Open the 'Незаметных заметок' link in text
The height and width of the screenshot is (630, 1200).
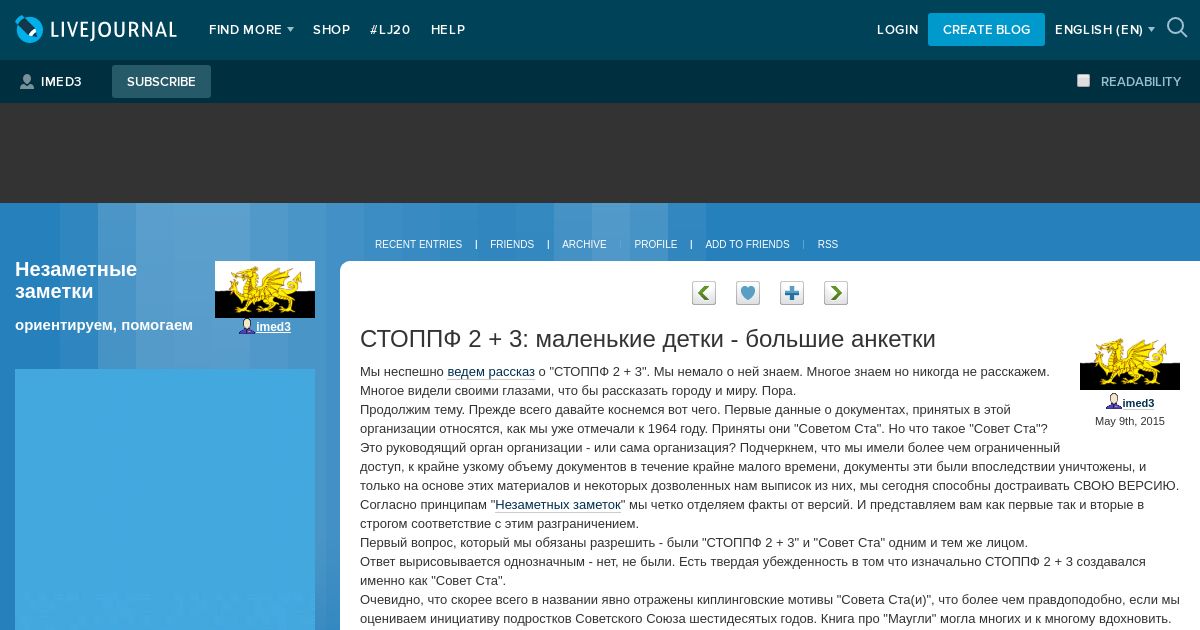[x=558, y=505]
